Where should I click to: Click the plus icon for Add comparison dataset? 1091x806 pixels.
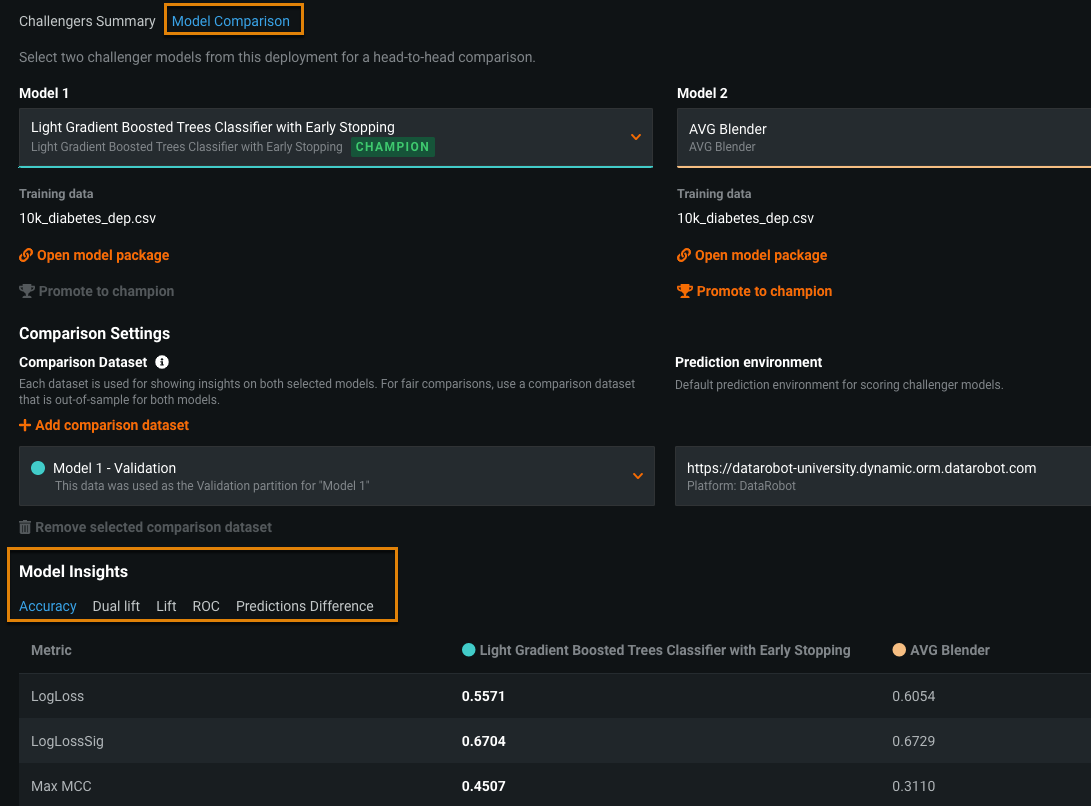coord(25,425)
